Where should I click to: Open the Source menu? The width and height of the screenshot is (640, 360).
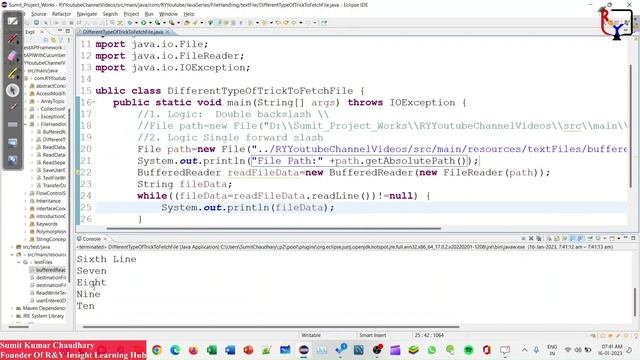coord(39,14)
